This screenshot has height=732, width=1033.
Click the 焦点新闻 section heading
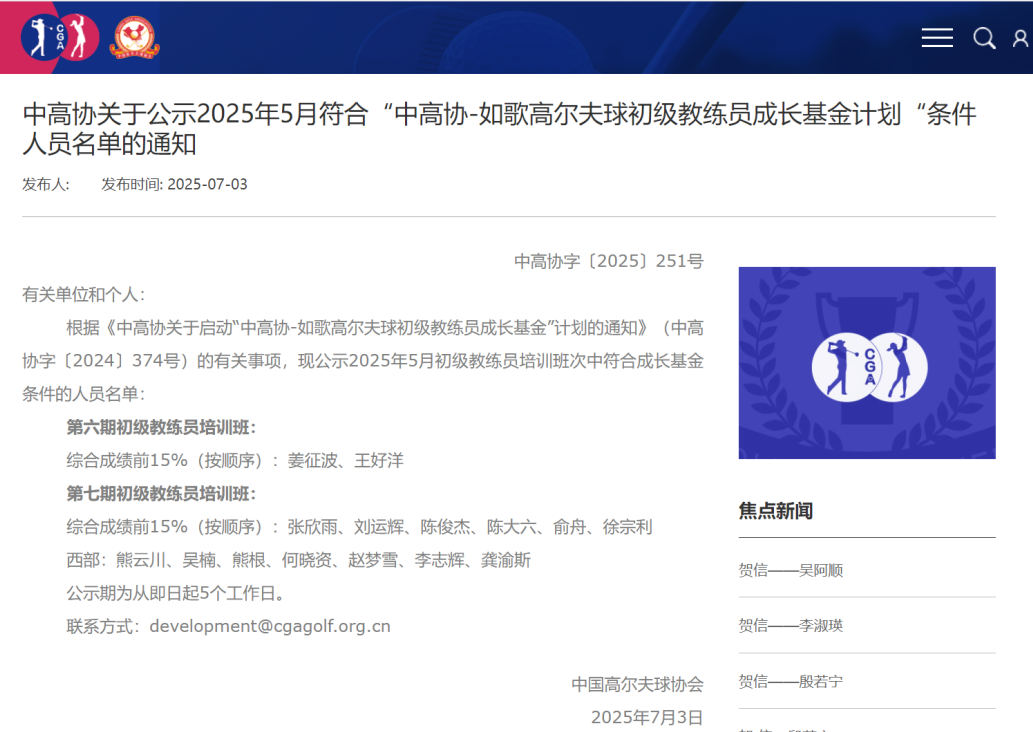point(776,511)
